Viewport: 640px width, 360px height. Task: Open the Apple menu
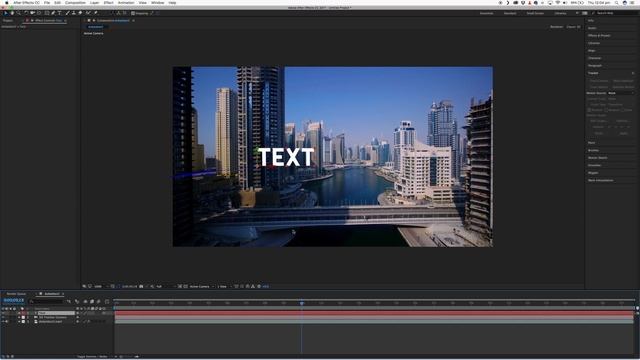(6, 2)
